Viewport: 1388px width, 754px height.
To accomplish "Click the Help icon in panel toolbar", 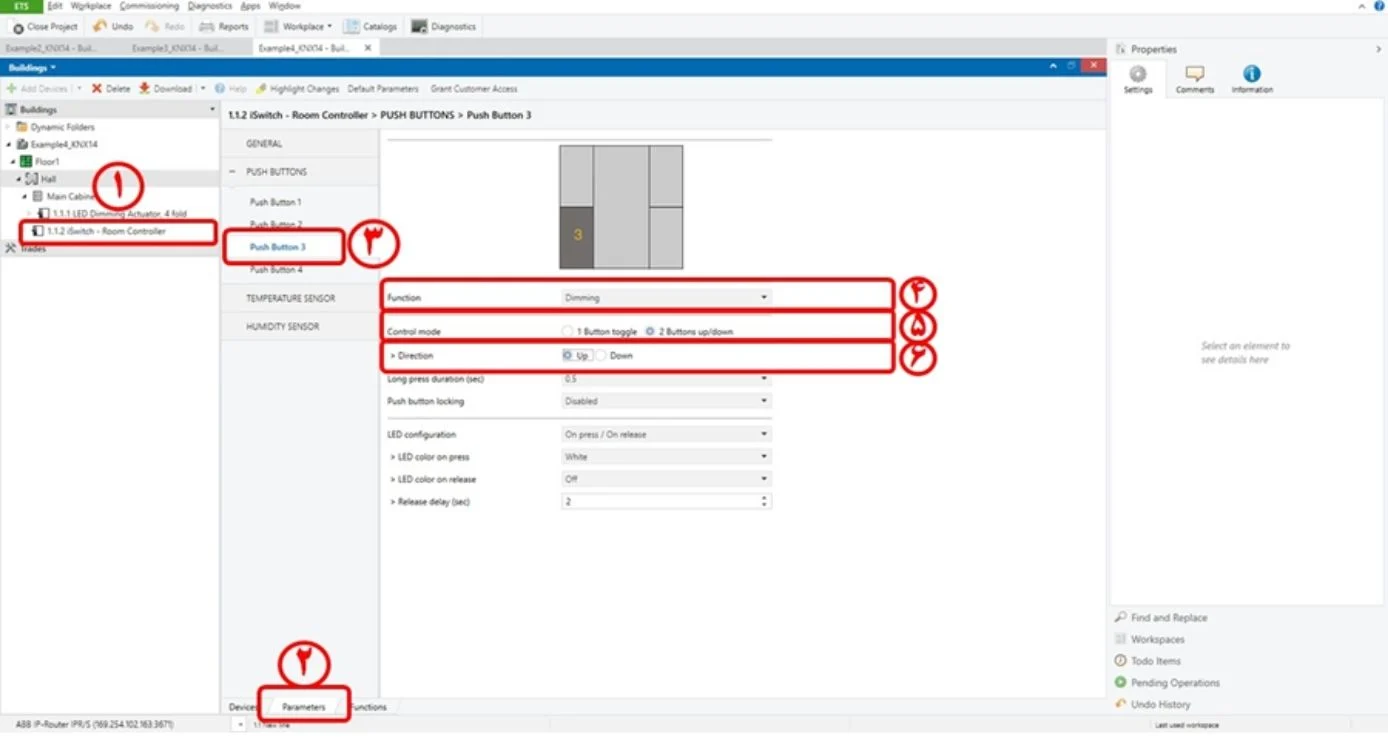I will pyautogui.click(x=219, y=89).
